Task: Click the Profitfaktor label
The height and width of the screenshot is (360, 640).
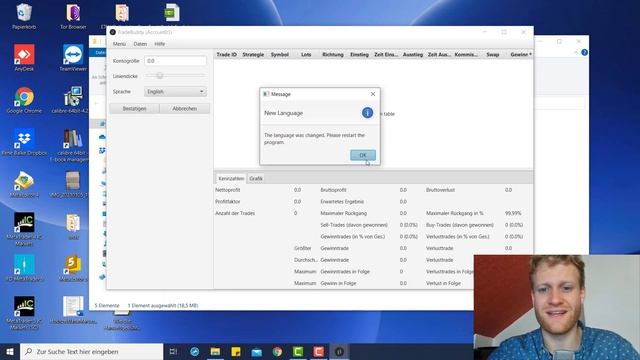Action: click(x=228, y=202)
